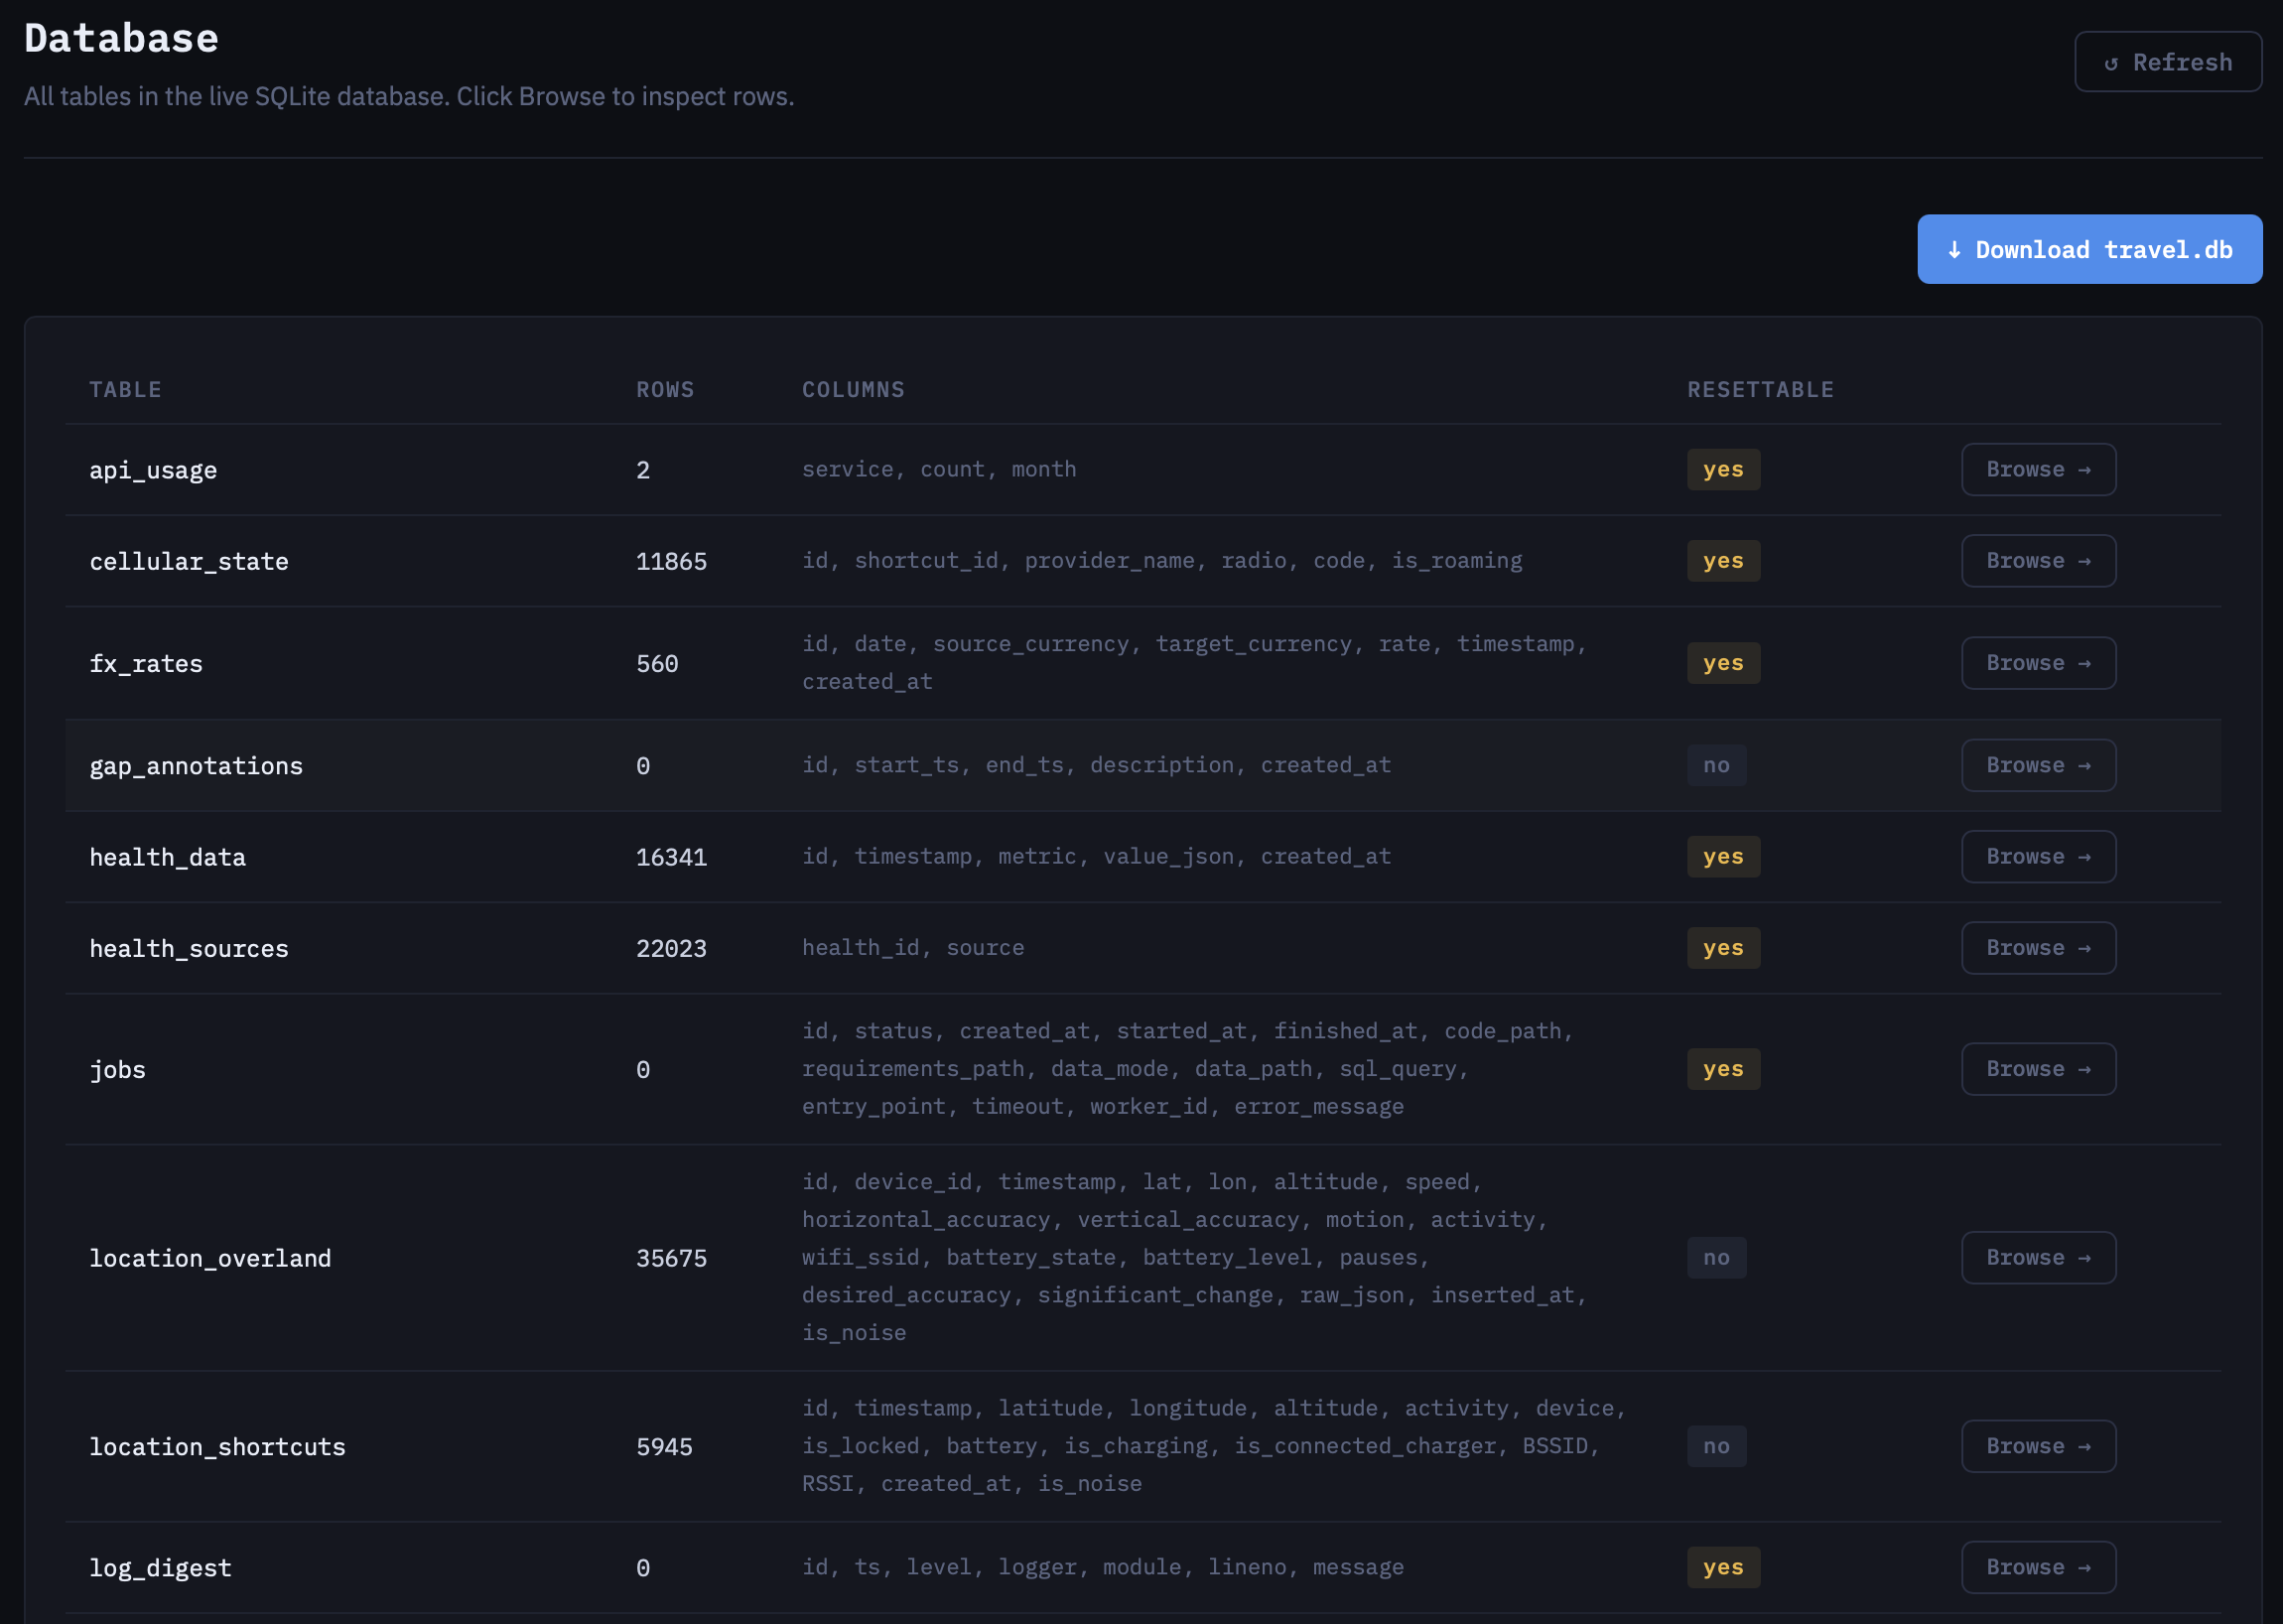The height and width of the screenshot is (1624, 2283).
Task: Click the no badge for location_shortcuts
Action: coord(1715,1446)
